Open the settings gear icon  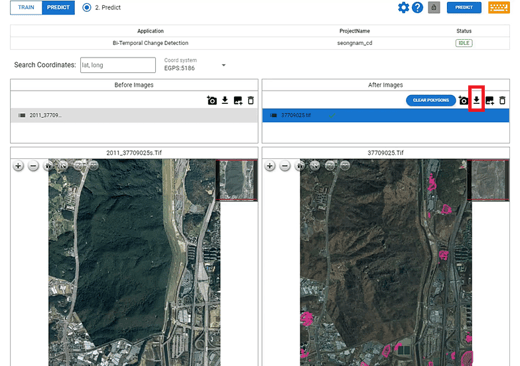point(403,7)
